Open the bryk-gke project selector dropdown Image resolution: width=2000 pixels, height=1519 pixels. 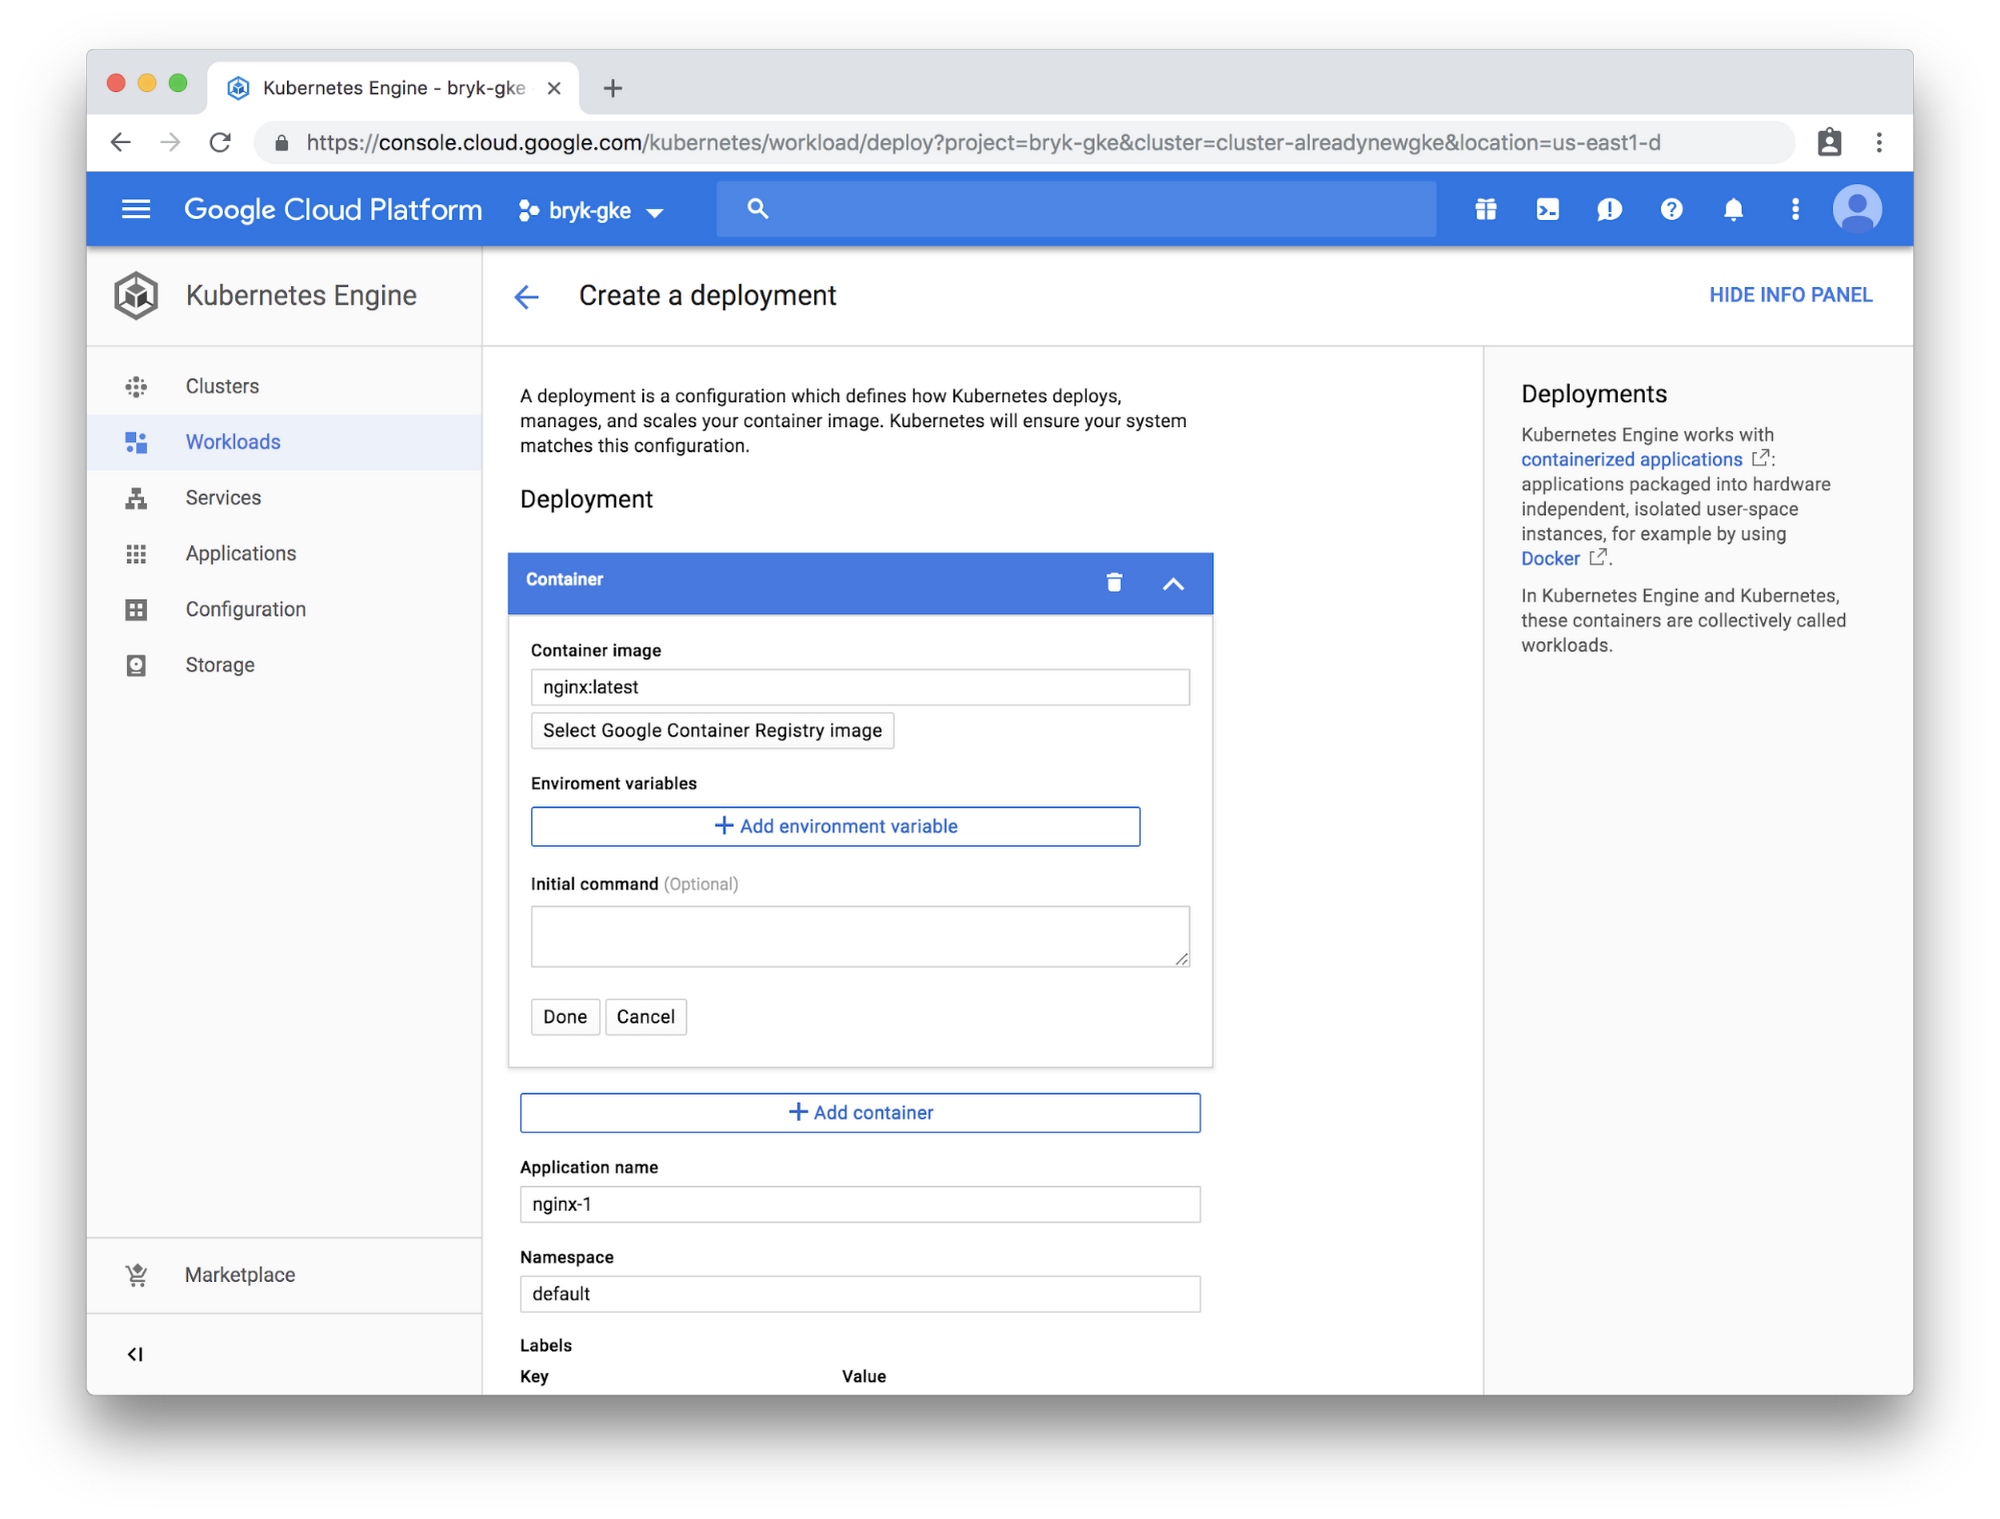point(591,210)
